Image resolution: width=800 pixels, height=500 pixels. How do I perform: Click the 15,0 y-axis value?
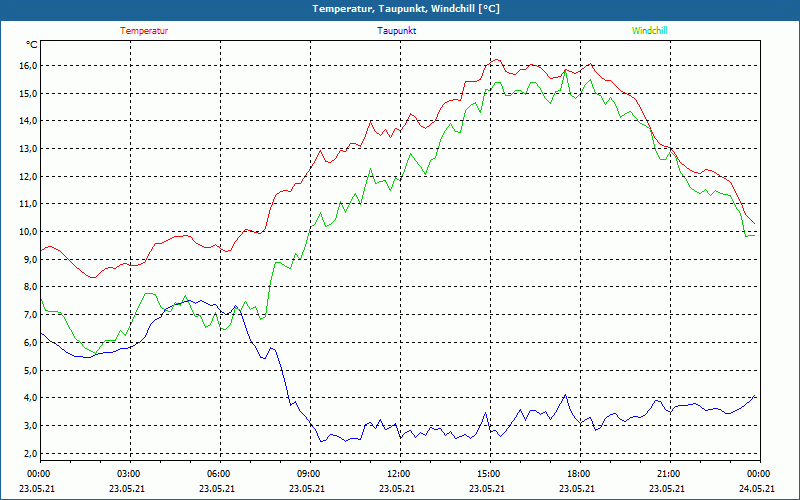click(29, 93)
